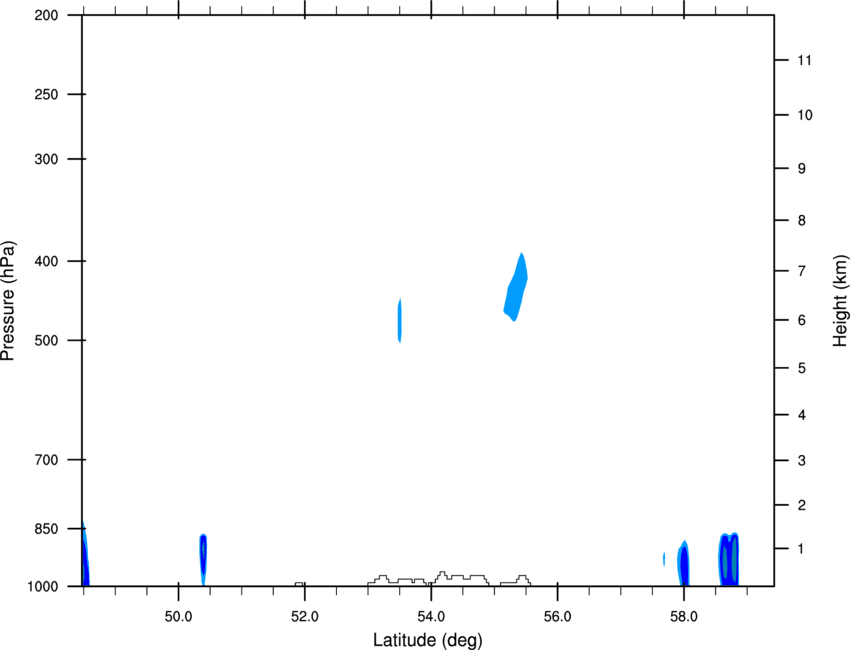Click the 2 km height label
Screen dimensions: 850x650
pos(802,505)
